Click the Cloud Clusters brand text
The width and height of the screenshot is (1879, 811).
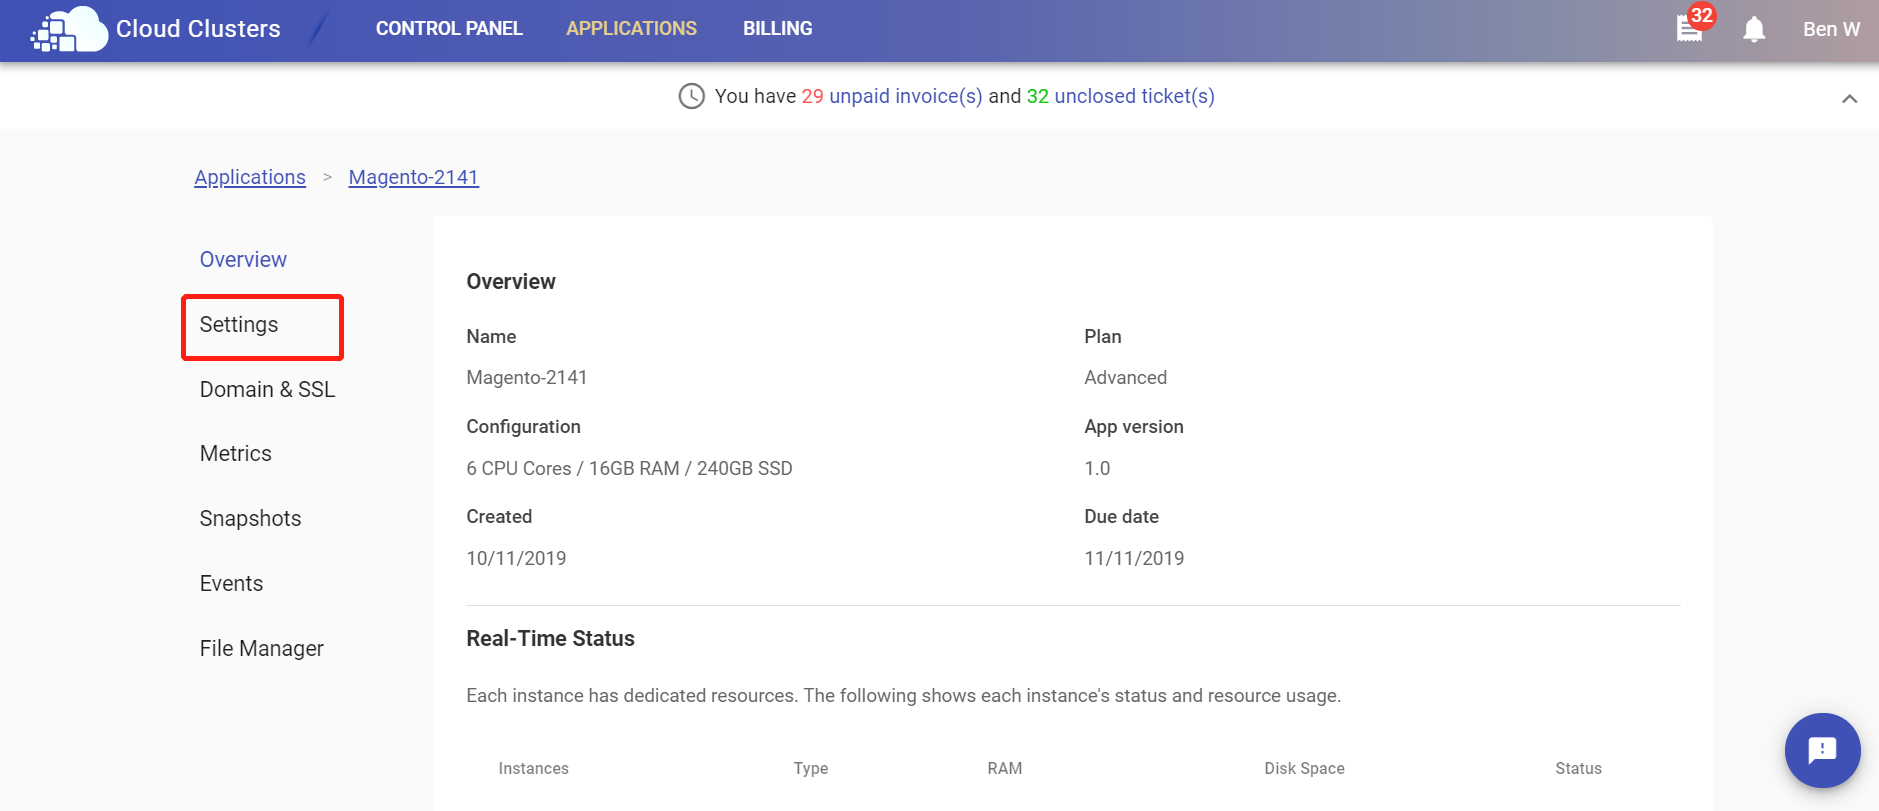(198, 29)
